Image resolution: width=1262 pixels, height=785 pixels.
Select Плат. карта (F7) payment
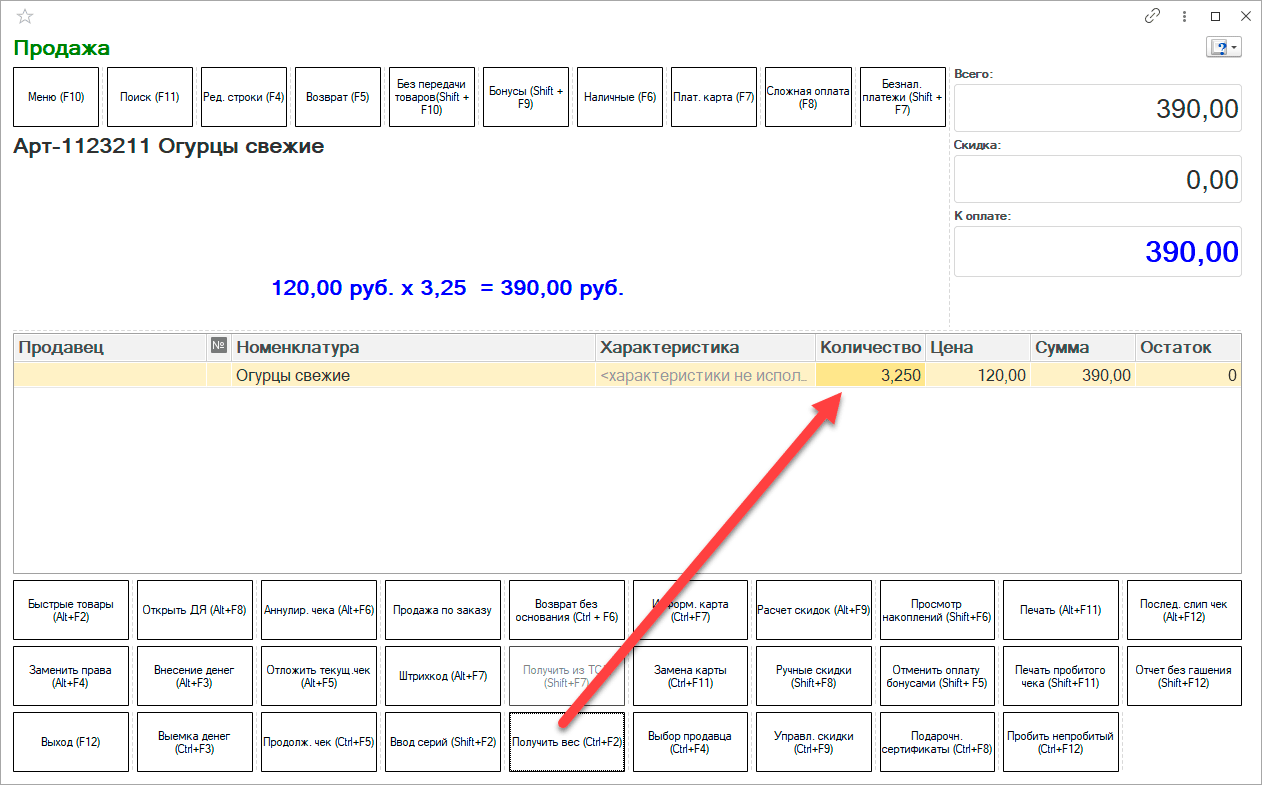click(713, 97)
